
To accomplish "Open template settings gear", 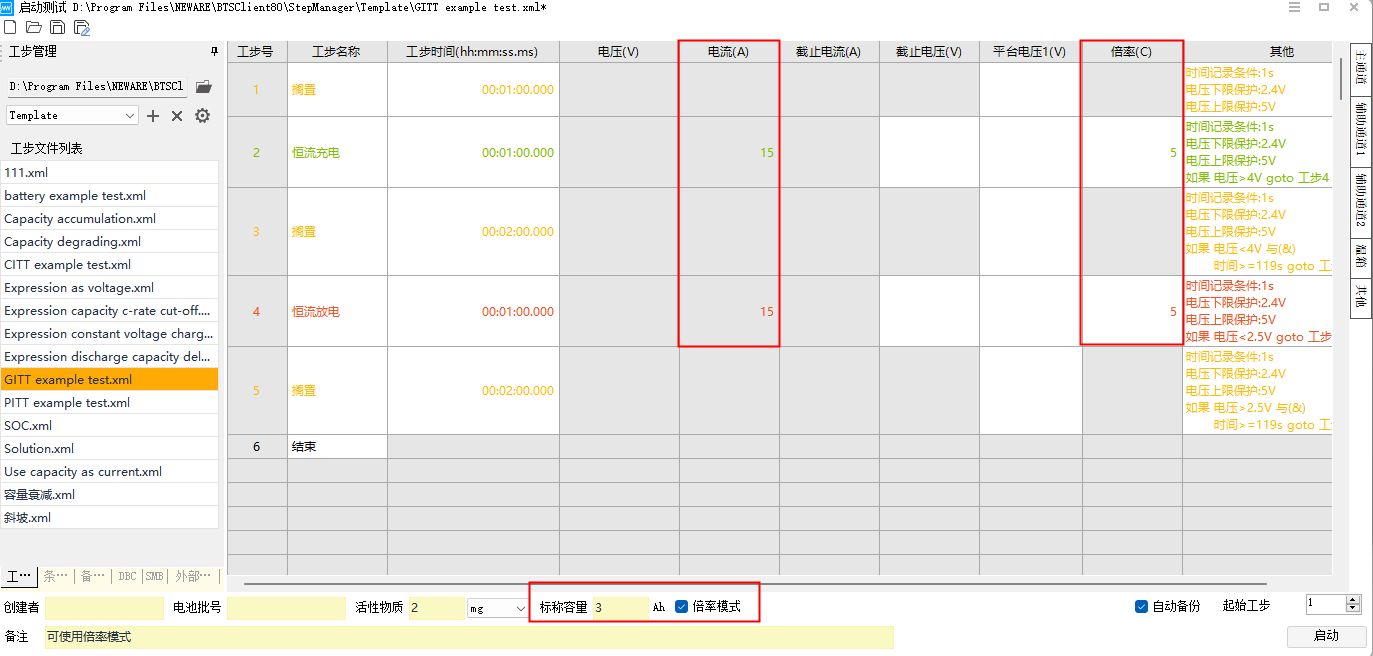I will pyautogui.click(x=202, y=116).
